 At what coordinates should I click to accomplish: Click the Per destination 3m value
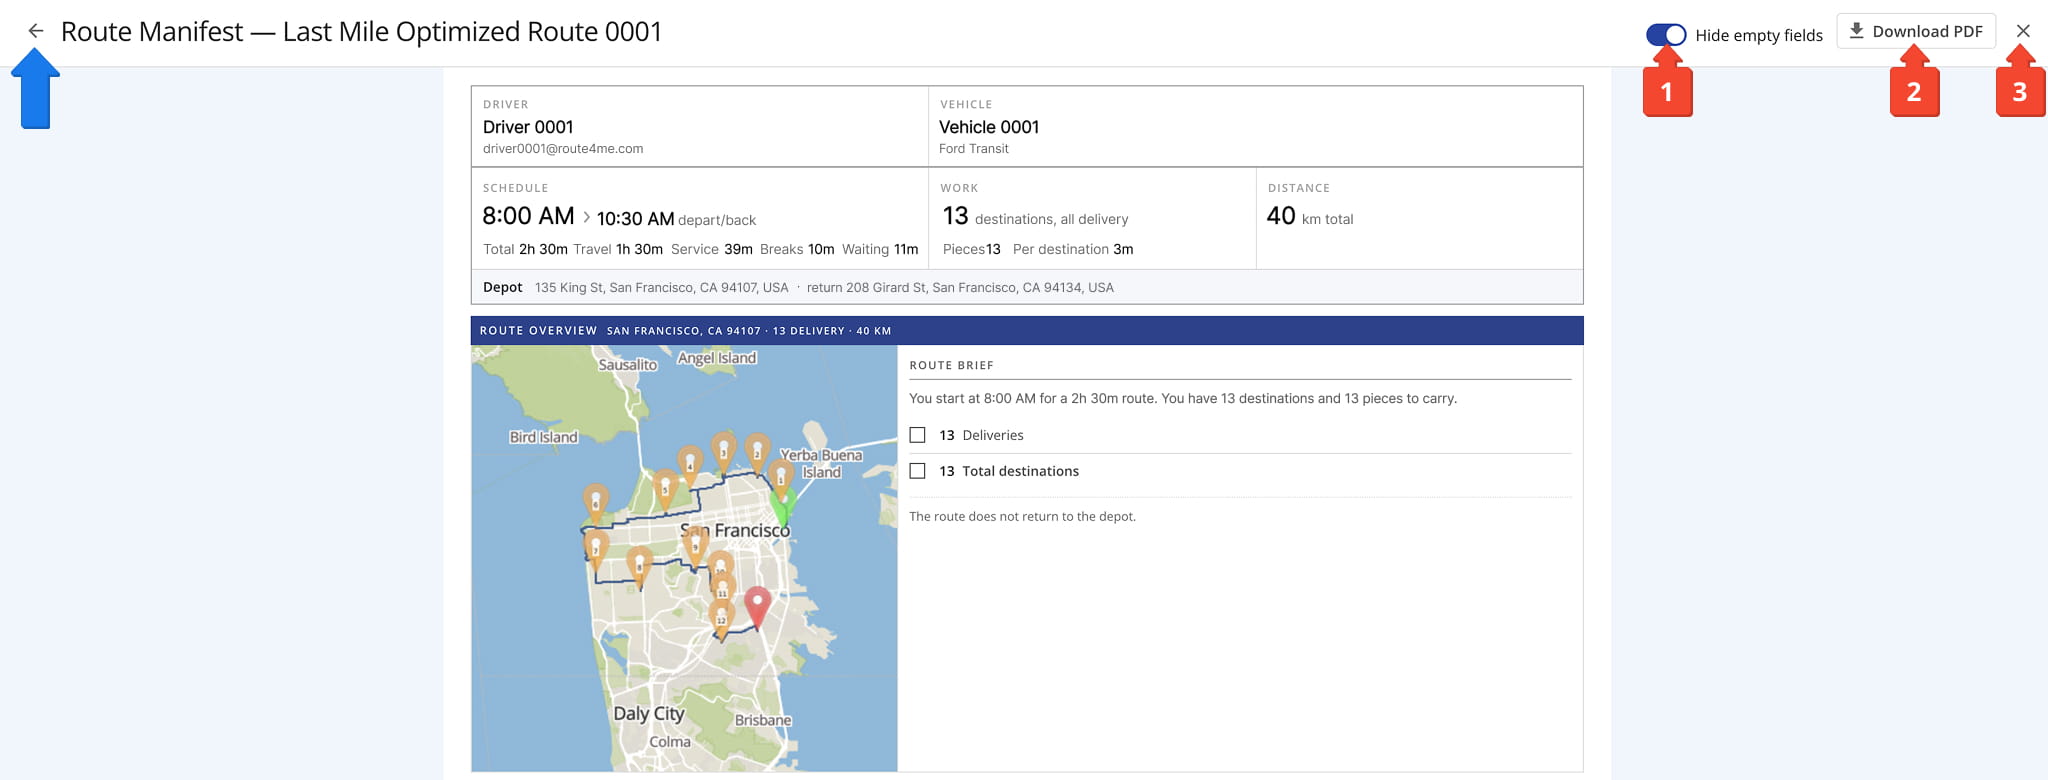click(1073, 249)
